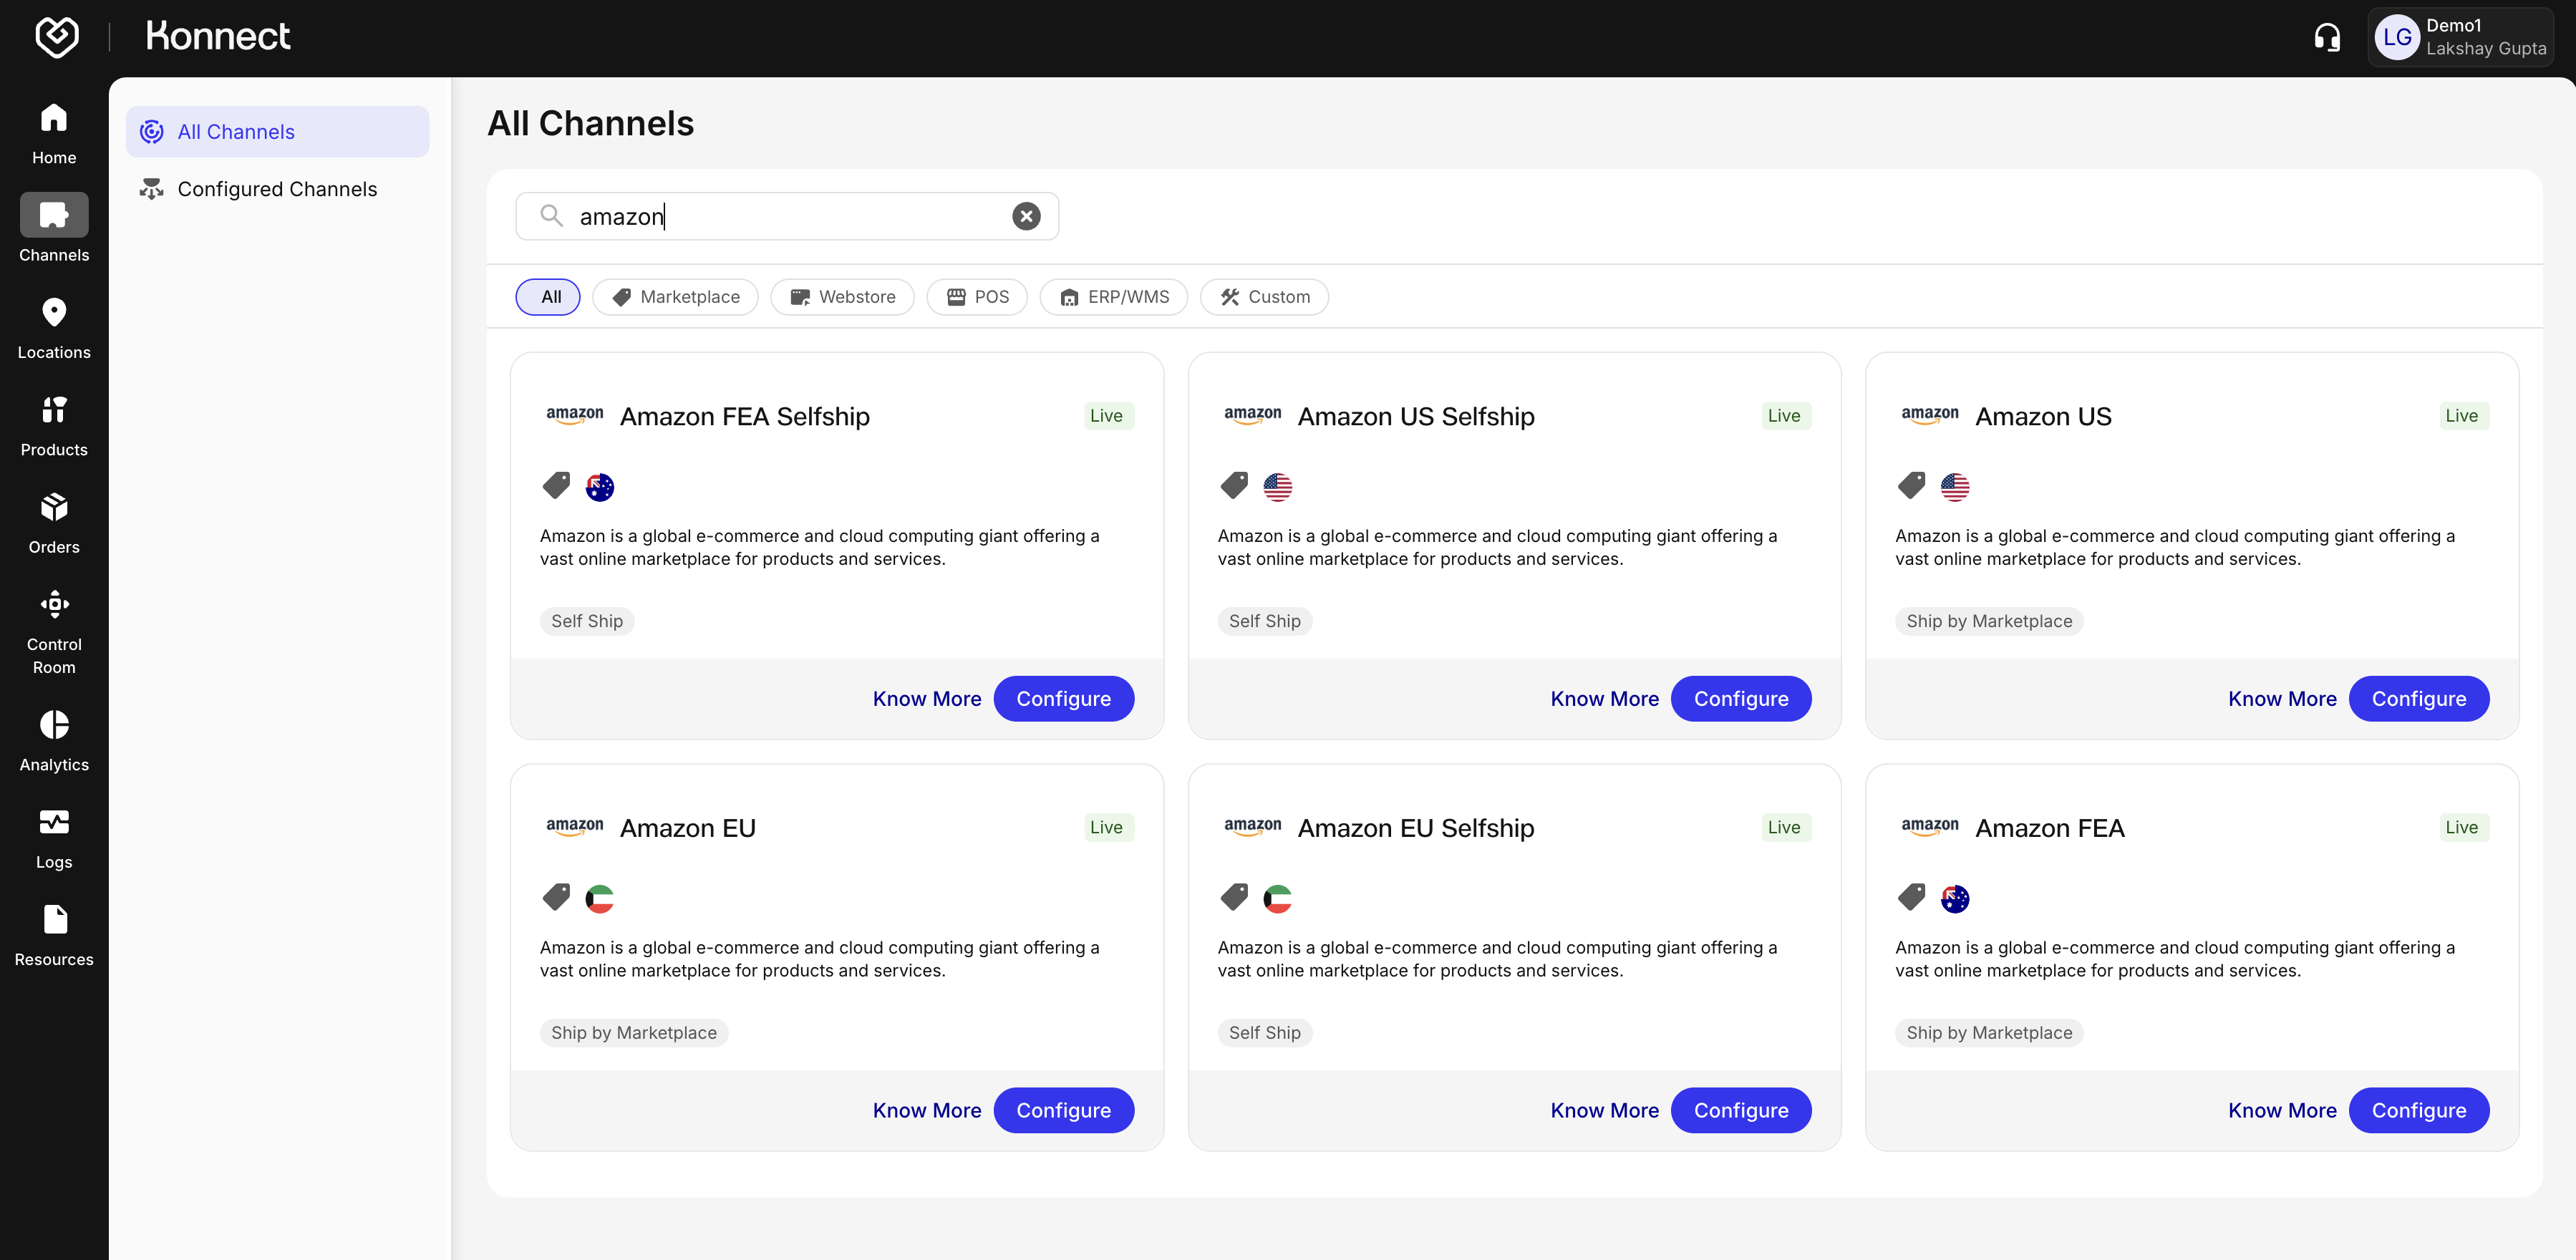Switch to Configured Channels
The image size is (2576, 1260).
tap(277, 189)
